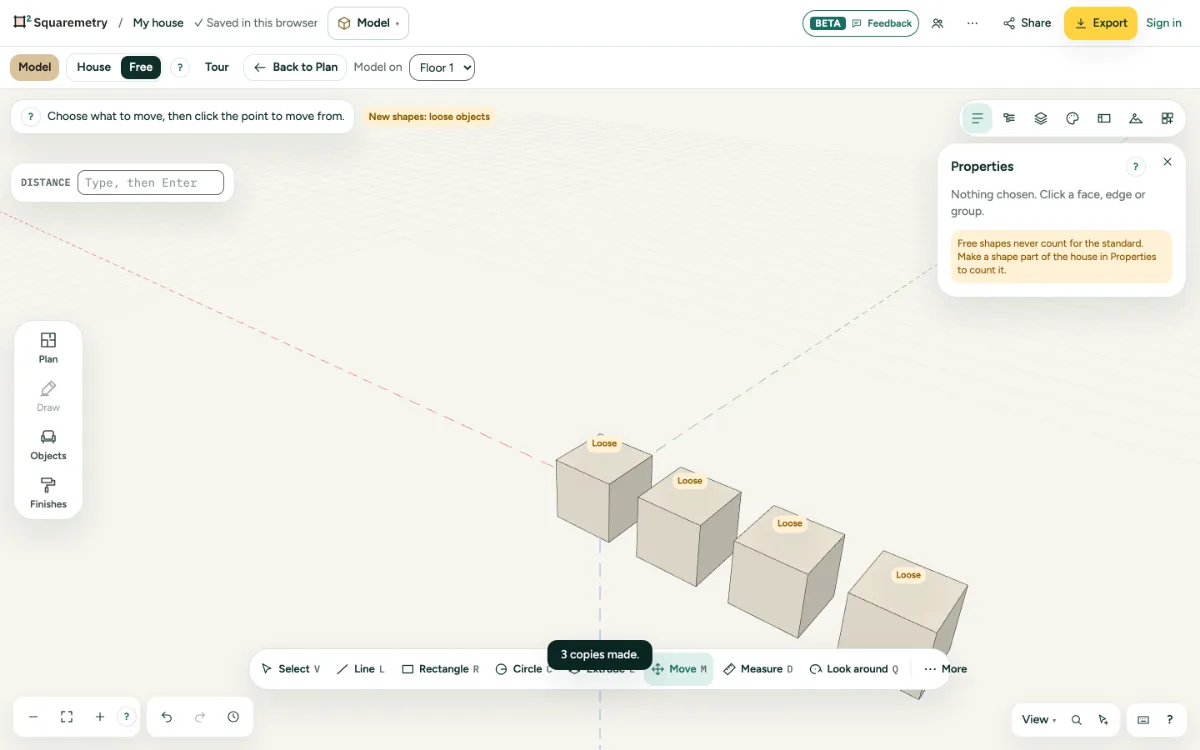Screen dimensions: 1200x750
Task: Open the Objects library
Action: pos(48,445)
